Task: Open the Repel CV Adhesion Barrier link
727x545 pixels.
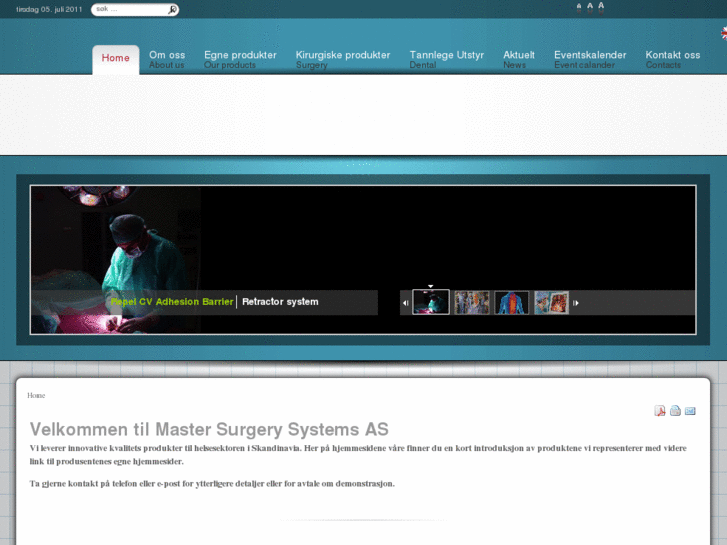Action: [x=172, y=302]
